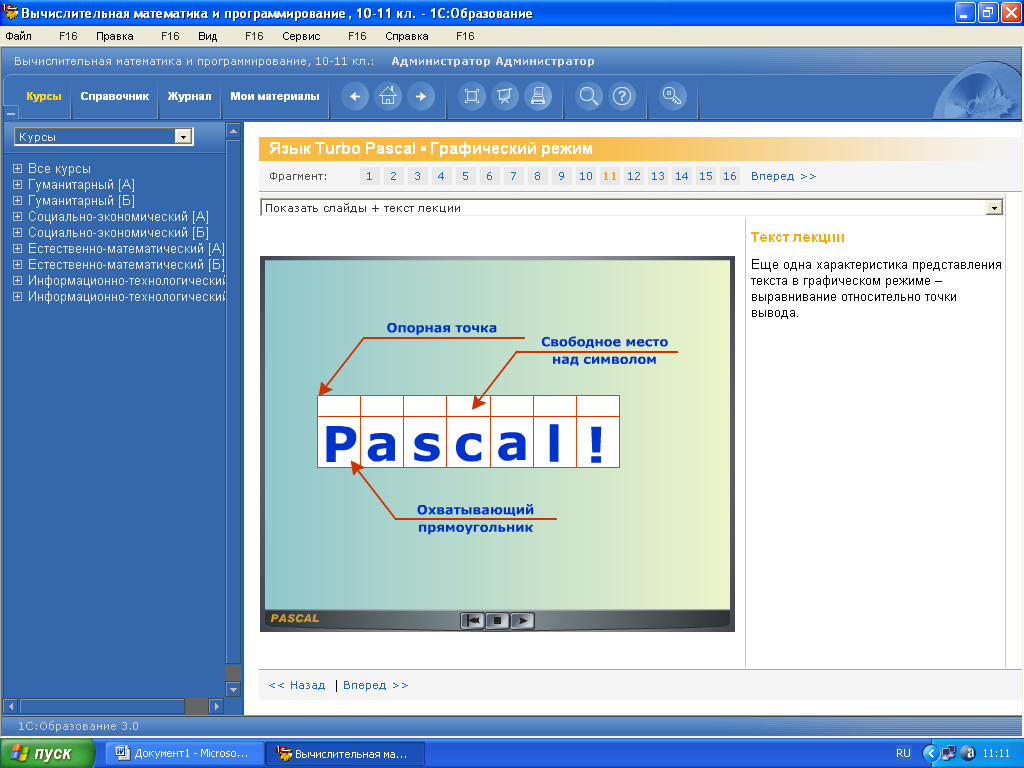
Task: Click the key access icon
Action: pyautogui.click(x=672, y=97)
